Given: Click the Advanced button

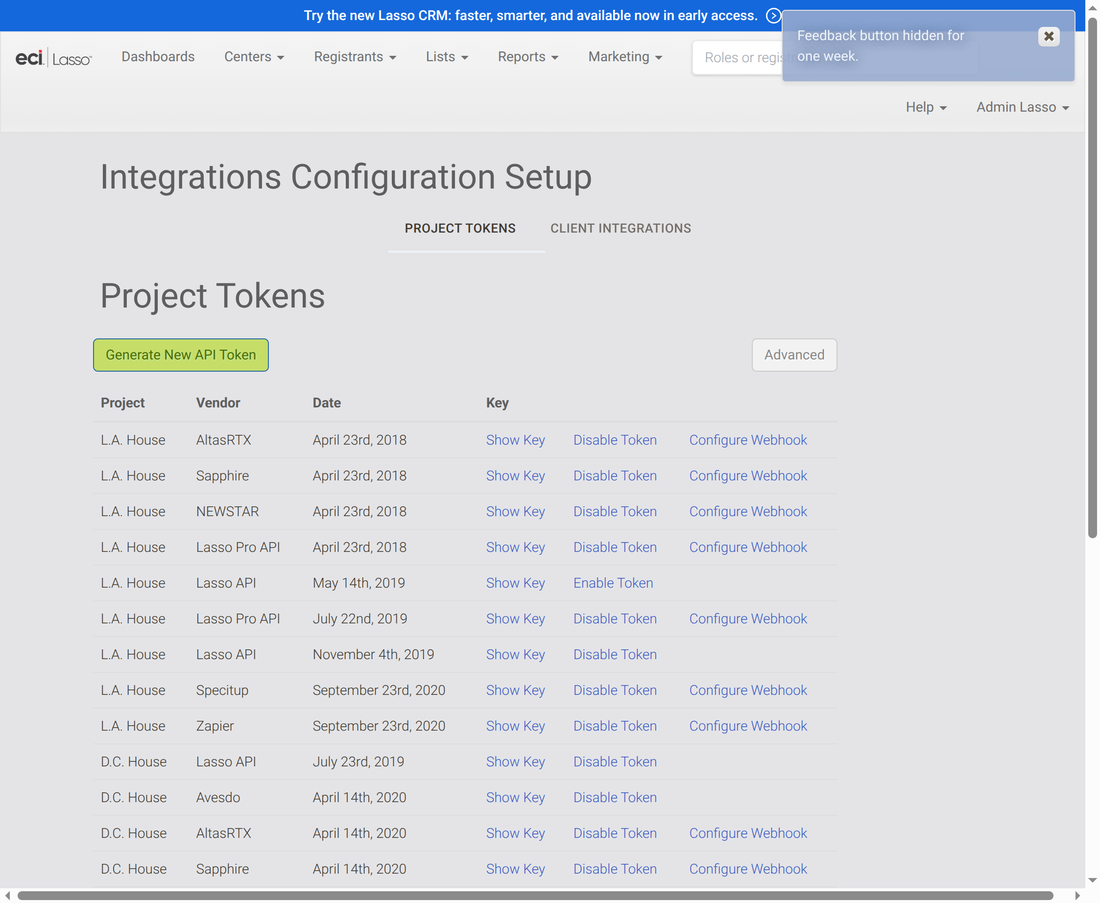Looking at the screenshot, I should pos(794,355).
